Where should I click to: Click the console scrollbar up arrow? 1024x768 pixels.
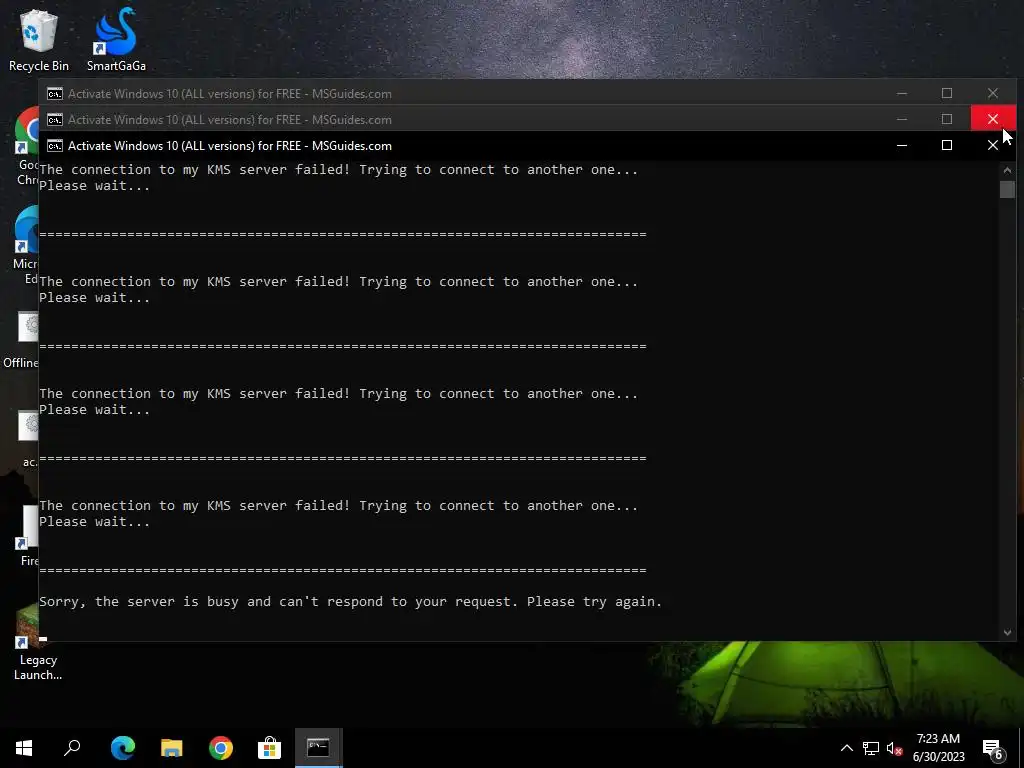tap(1007, 170)
